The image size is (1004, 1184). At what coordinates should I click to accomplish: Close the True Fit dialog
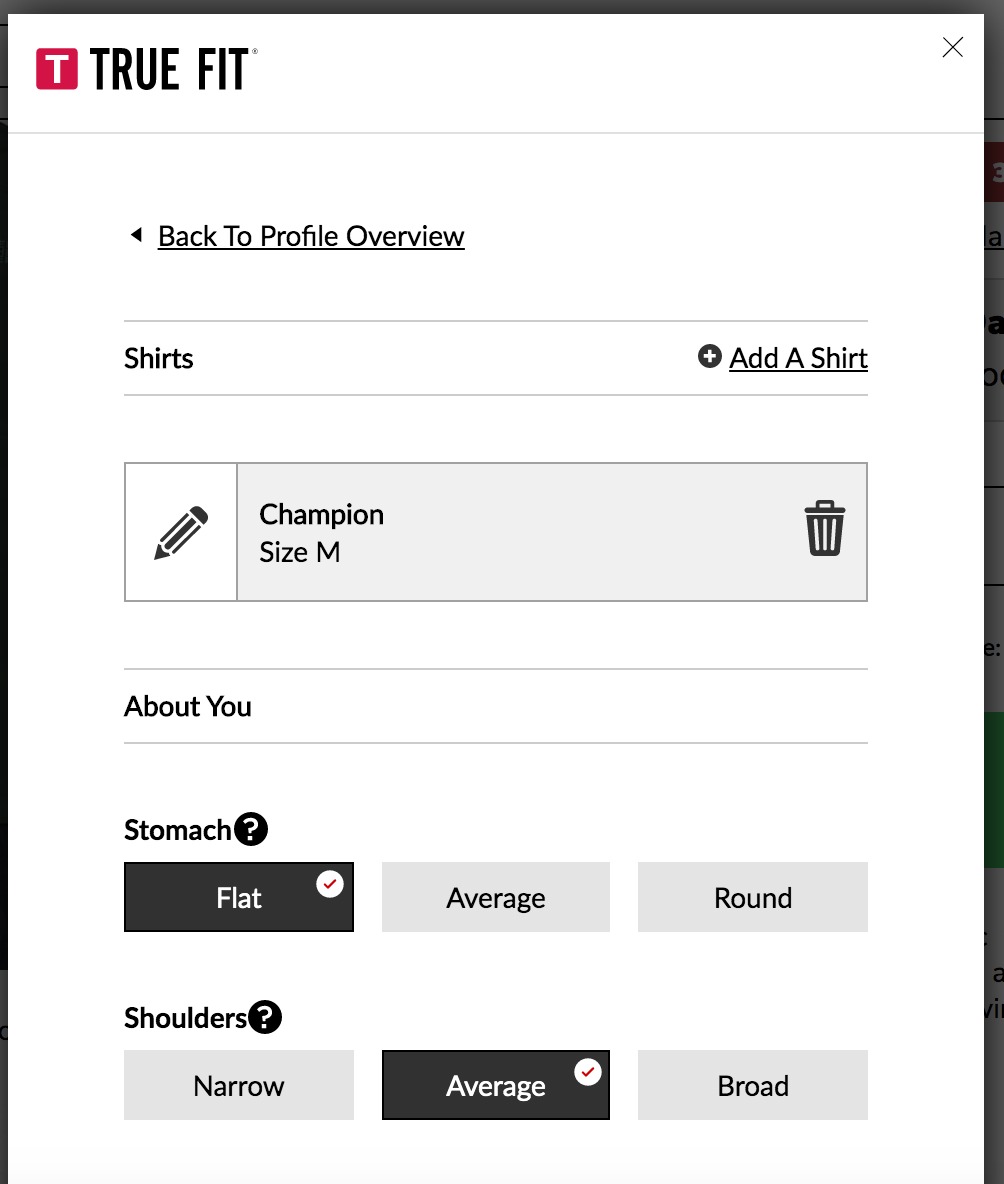click(953, 47)
